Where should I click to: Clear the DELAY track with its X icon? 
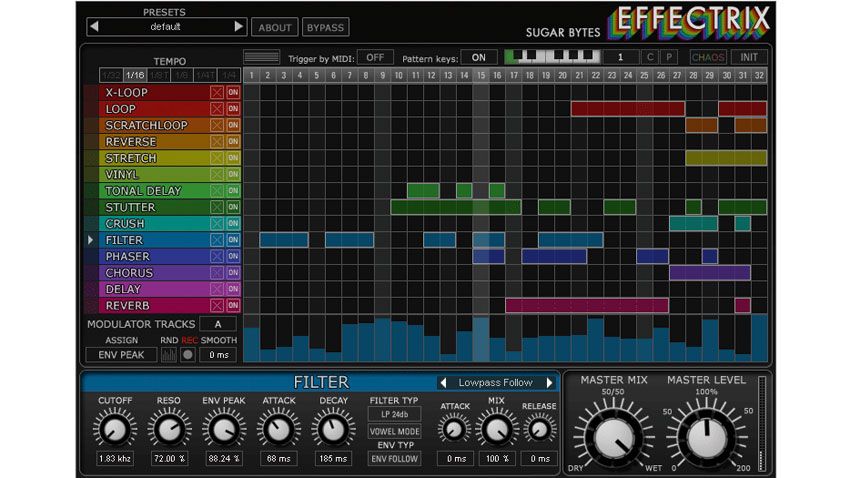pyautogui.click(x=217, y=289)
